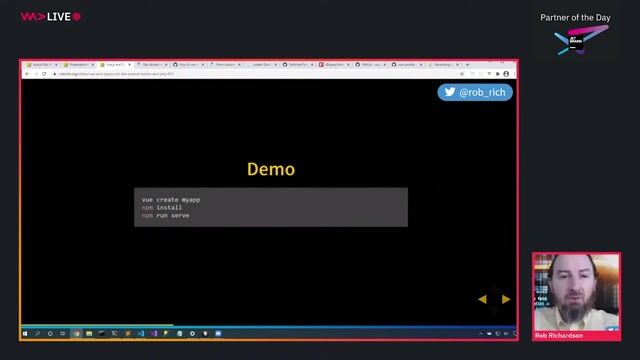Open the Chrome profile avatar menu
Screen dimensions: 640x360
point(506,74)
